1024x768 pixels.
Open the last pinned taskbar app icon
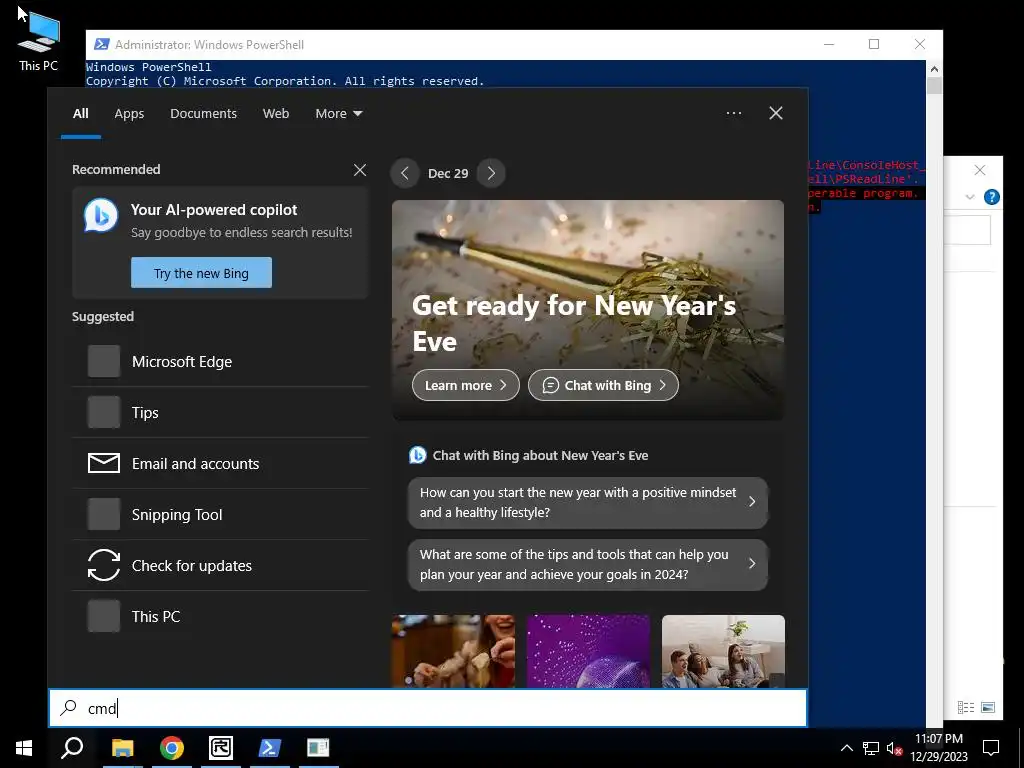point(319,748)
